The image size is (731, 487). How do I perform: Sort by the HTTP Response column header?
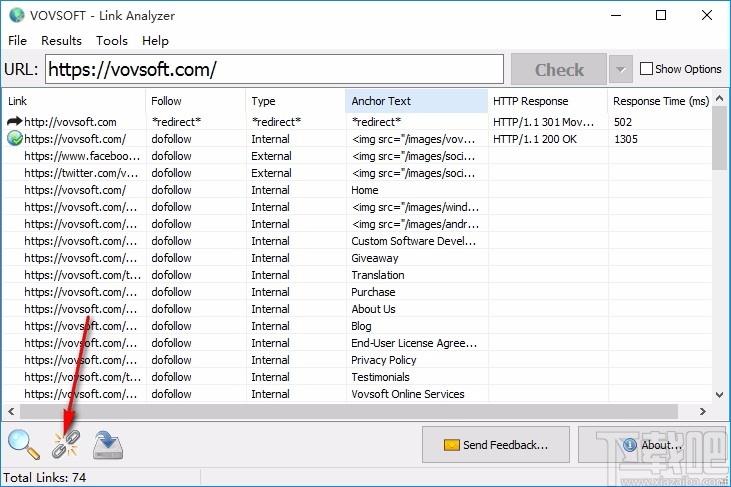pyautogui.click(x=548, y=101)
